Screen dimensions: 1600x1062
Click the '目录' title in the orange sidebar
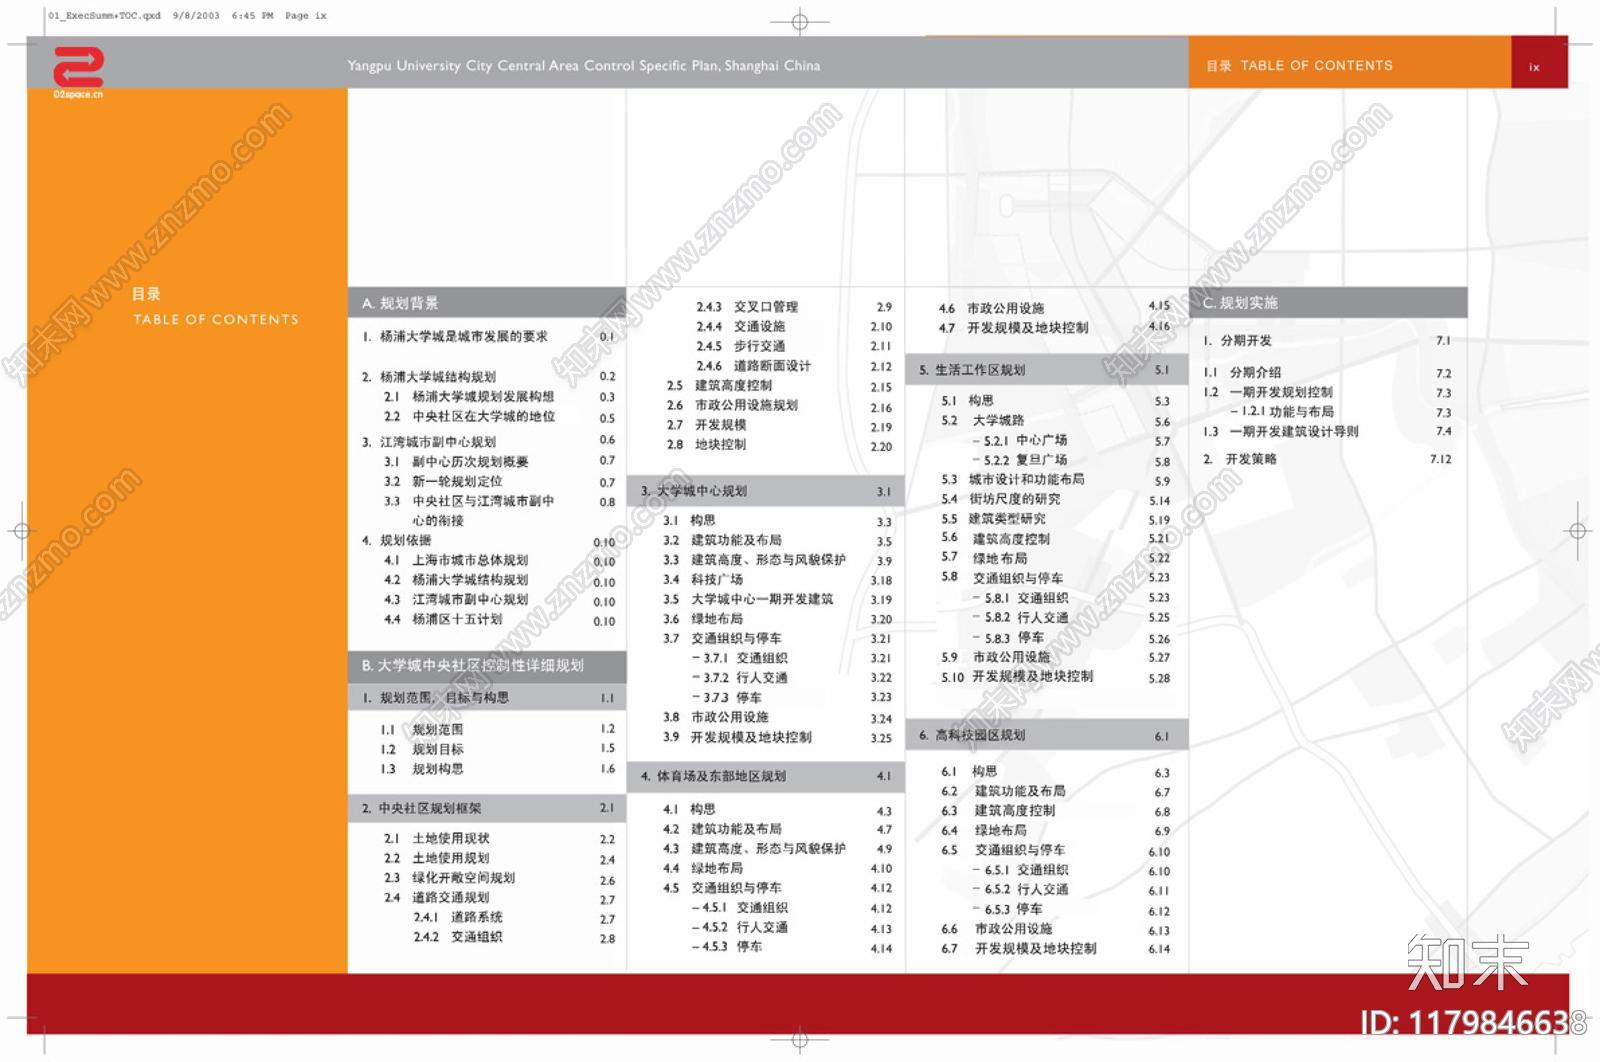coord(146,294)
